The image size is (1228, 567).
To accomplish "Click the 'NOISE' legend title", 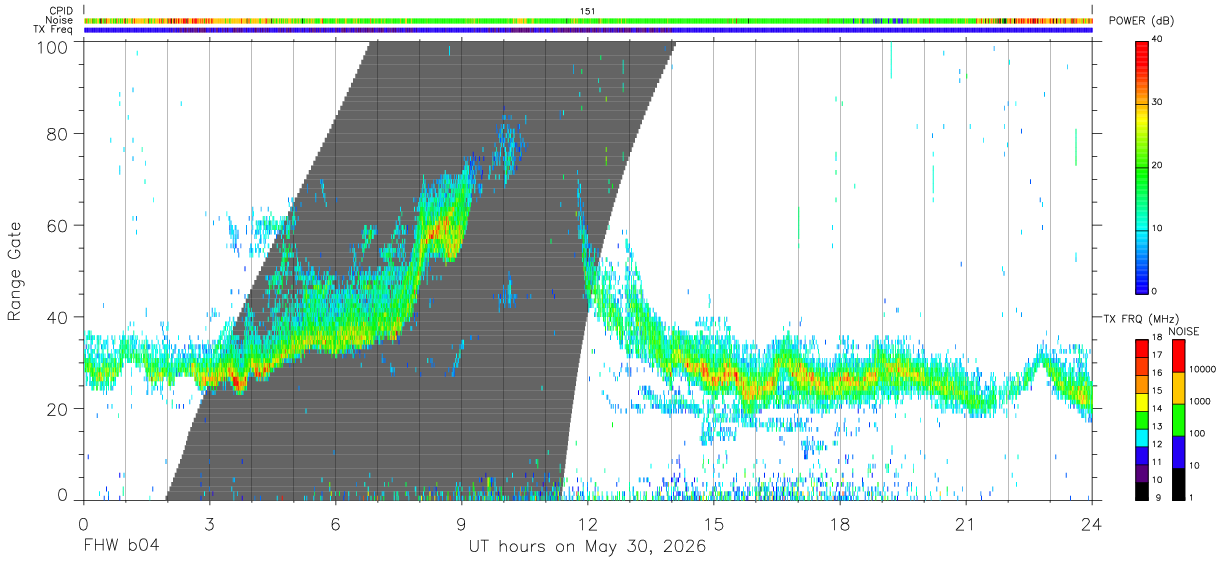I will click(1183, 330).
